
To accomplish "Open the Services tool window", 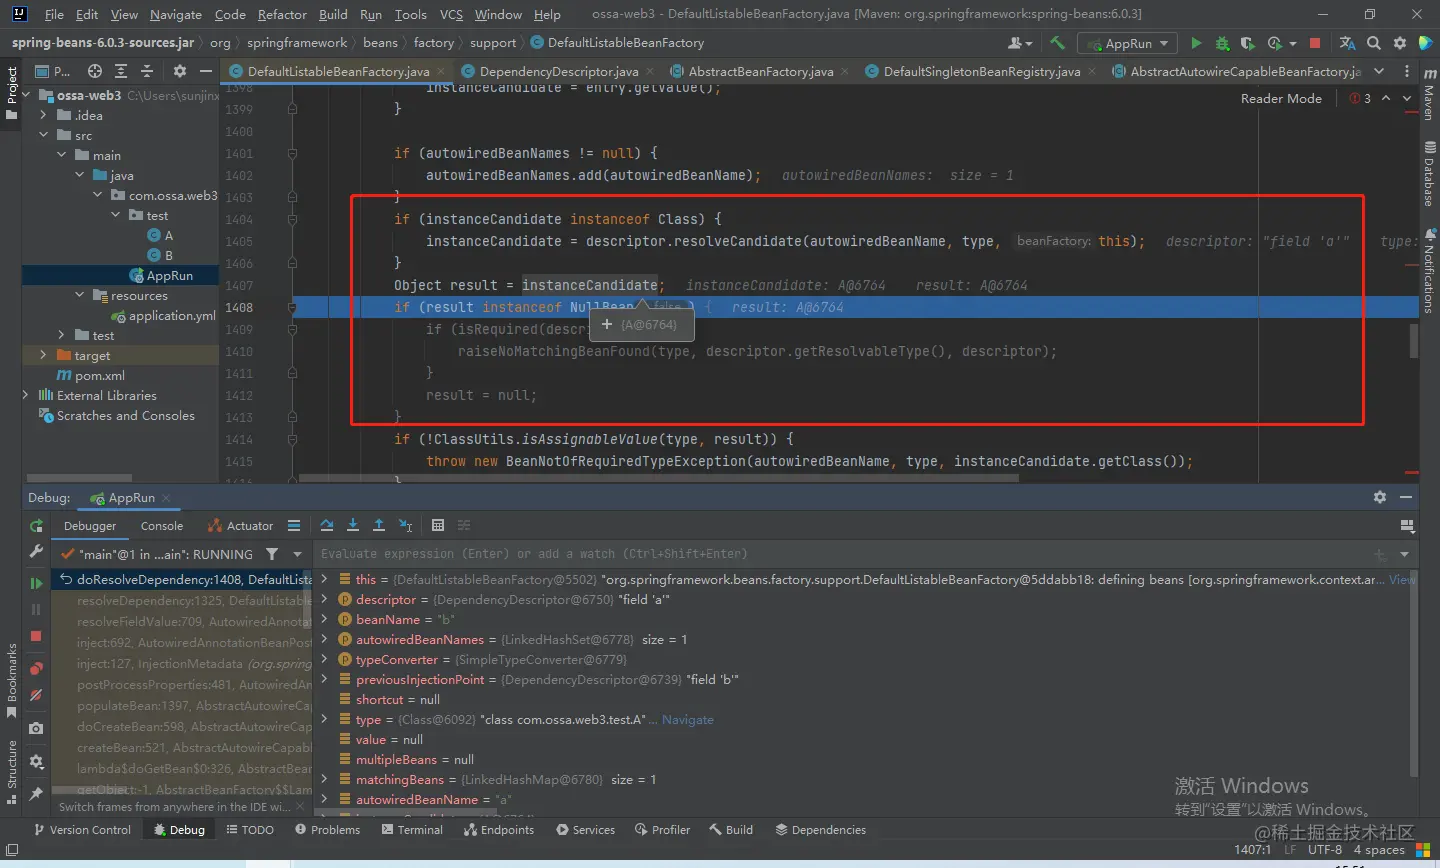I will (x=585, y=830).
